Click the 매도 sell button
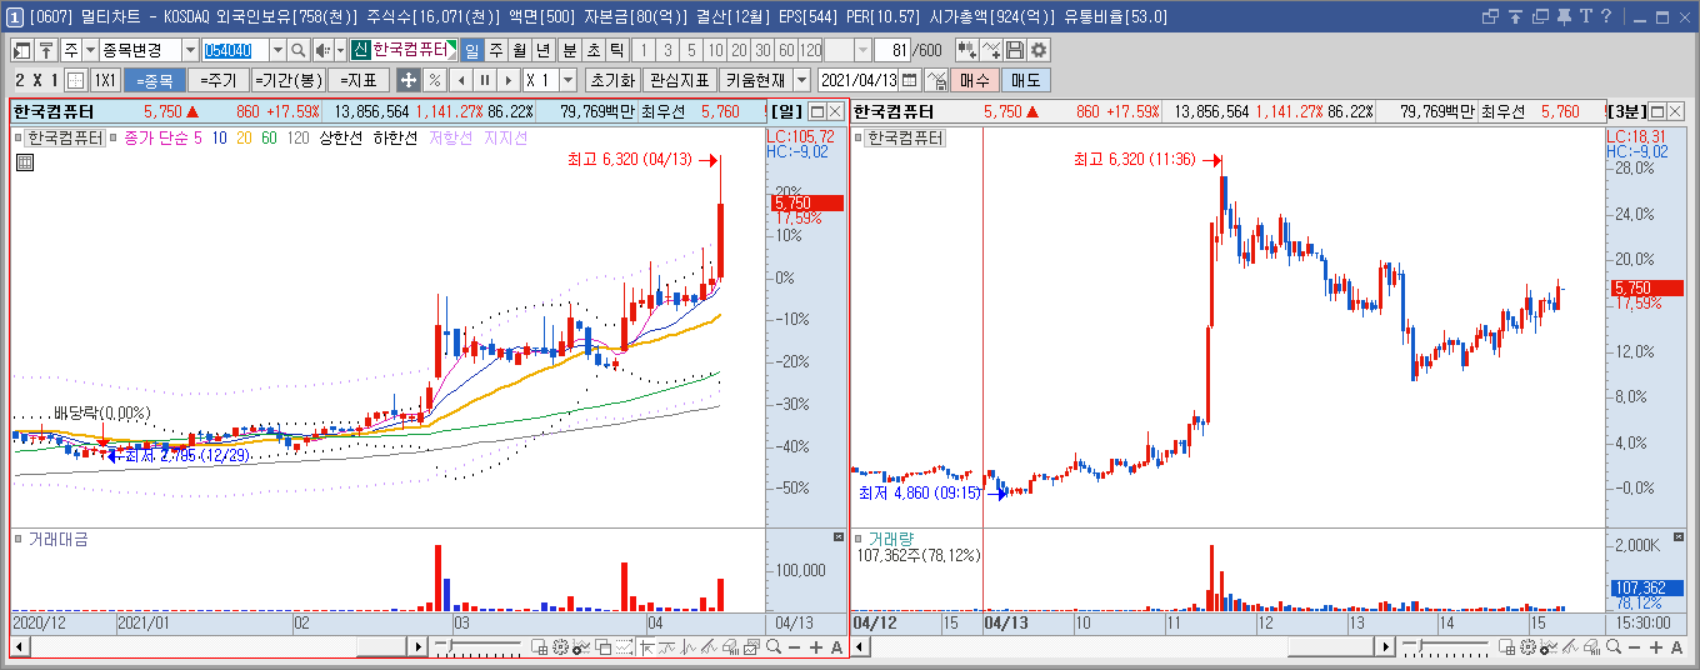The width and height of the screenshot is (1700, 670). (x=1026, y=81)
